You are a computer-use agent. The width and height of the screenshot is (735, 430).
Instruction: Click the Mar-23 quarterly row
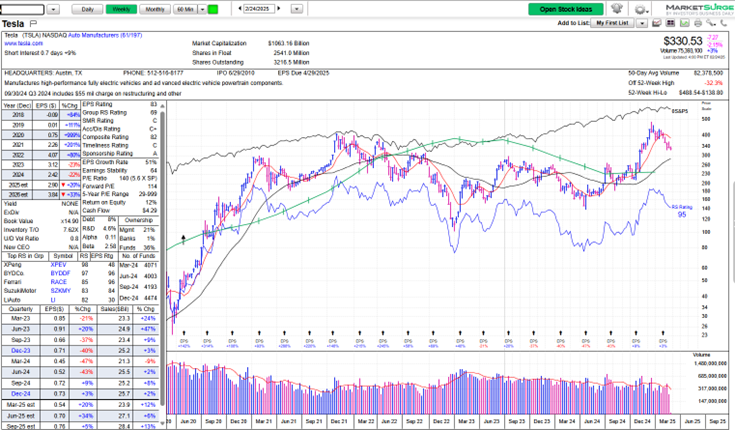(x=80, y=318)
